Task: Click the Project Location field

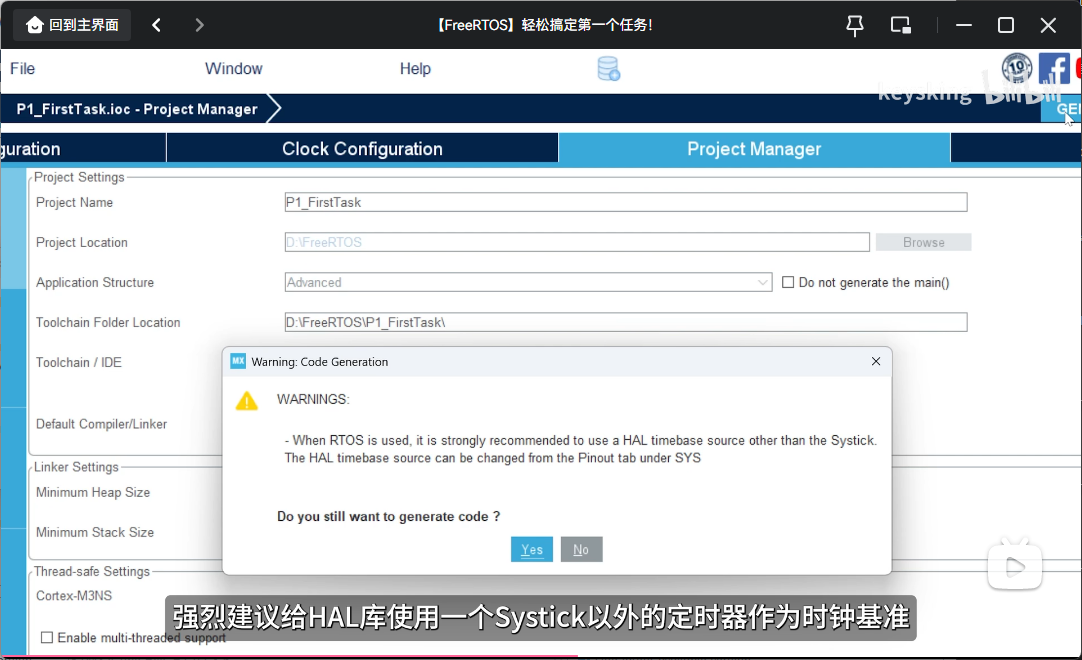Action: coord(577,242)
